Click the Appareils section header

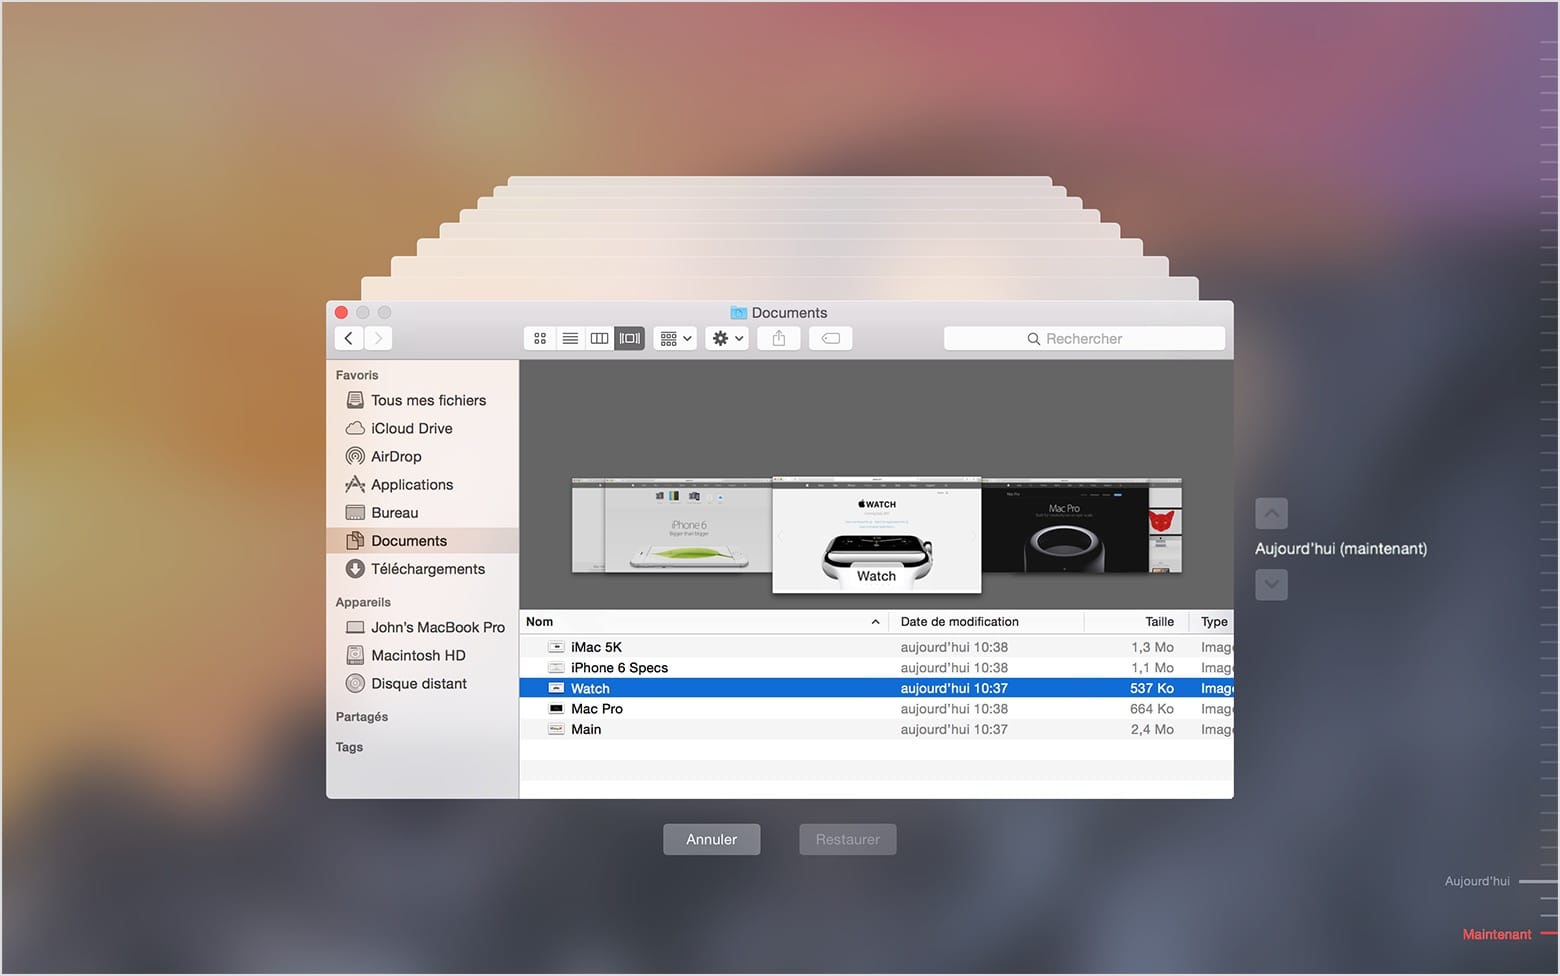coord(363,602)
